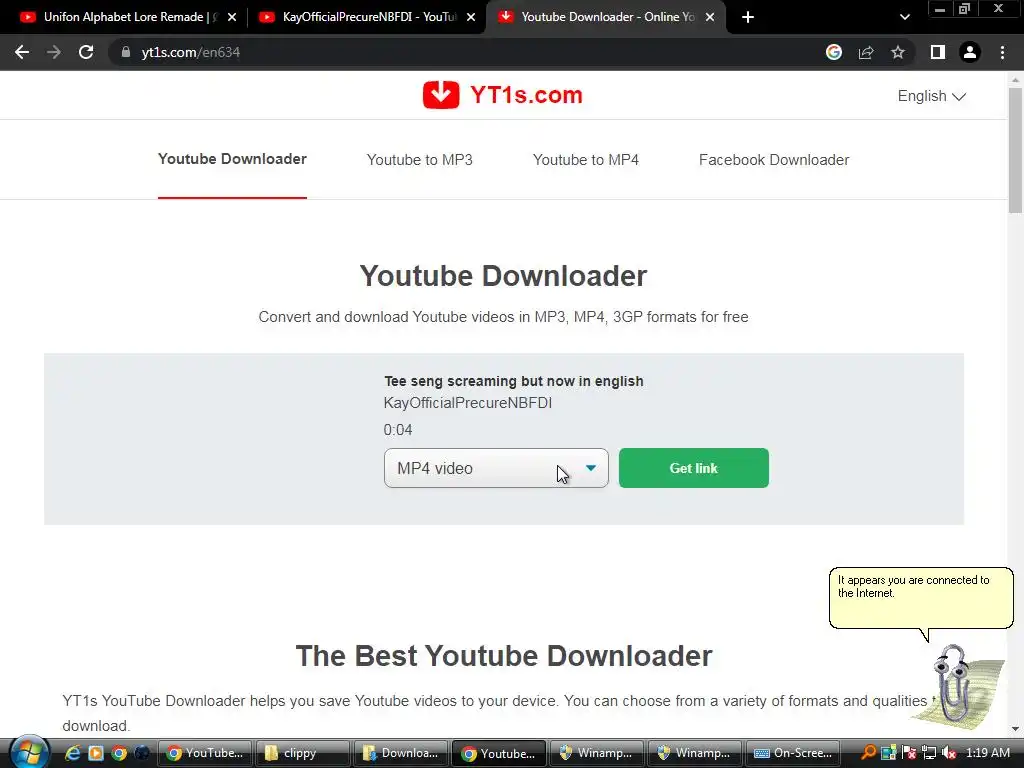This screenshot has height=768, width=1024.
Task: Open the Youtube to MP4 page
Action: (586, 159)
